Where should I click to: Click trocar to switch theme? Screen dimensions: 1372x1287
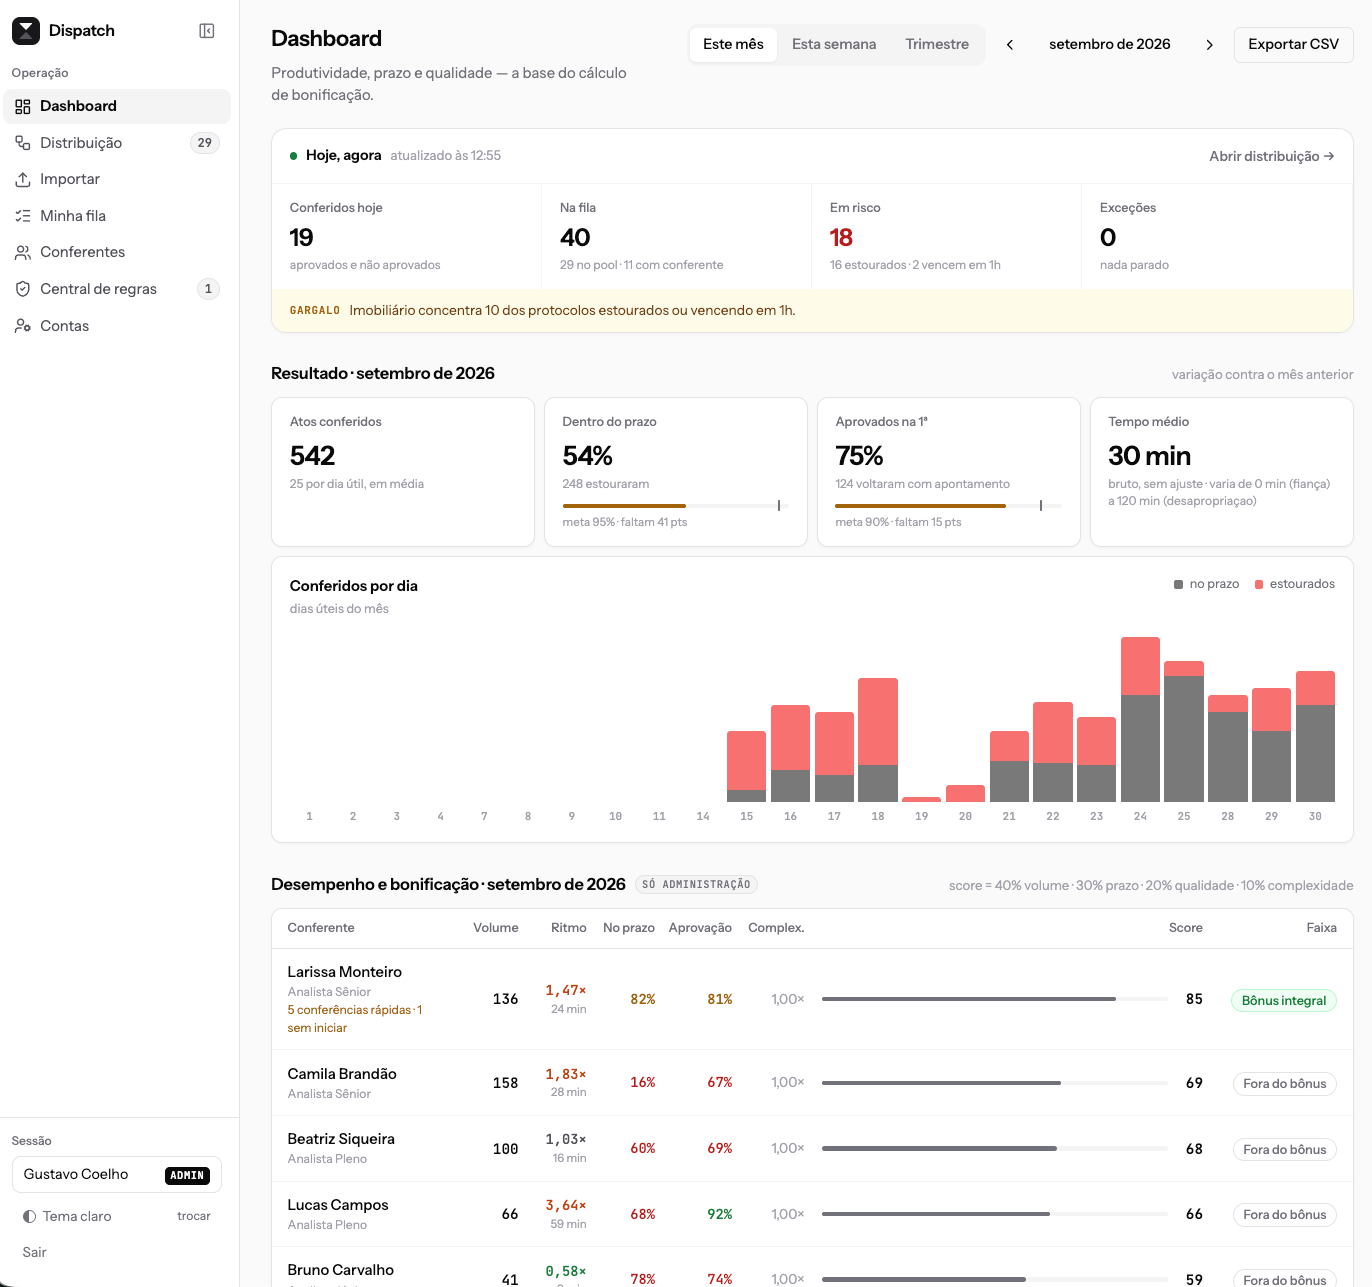point(194,1216)
